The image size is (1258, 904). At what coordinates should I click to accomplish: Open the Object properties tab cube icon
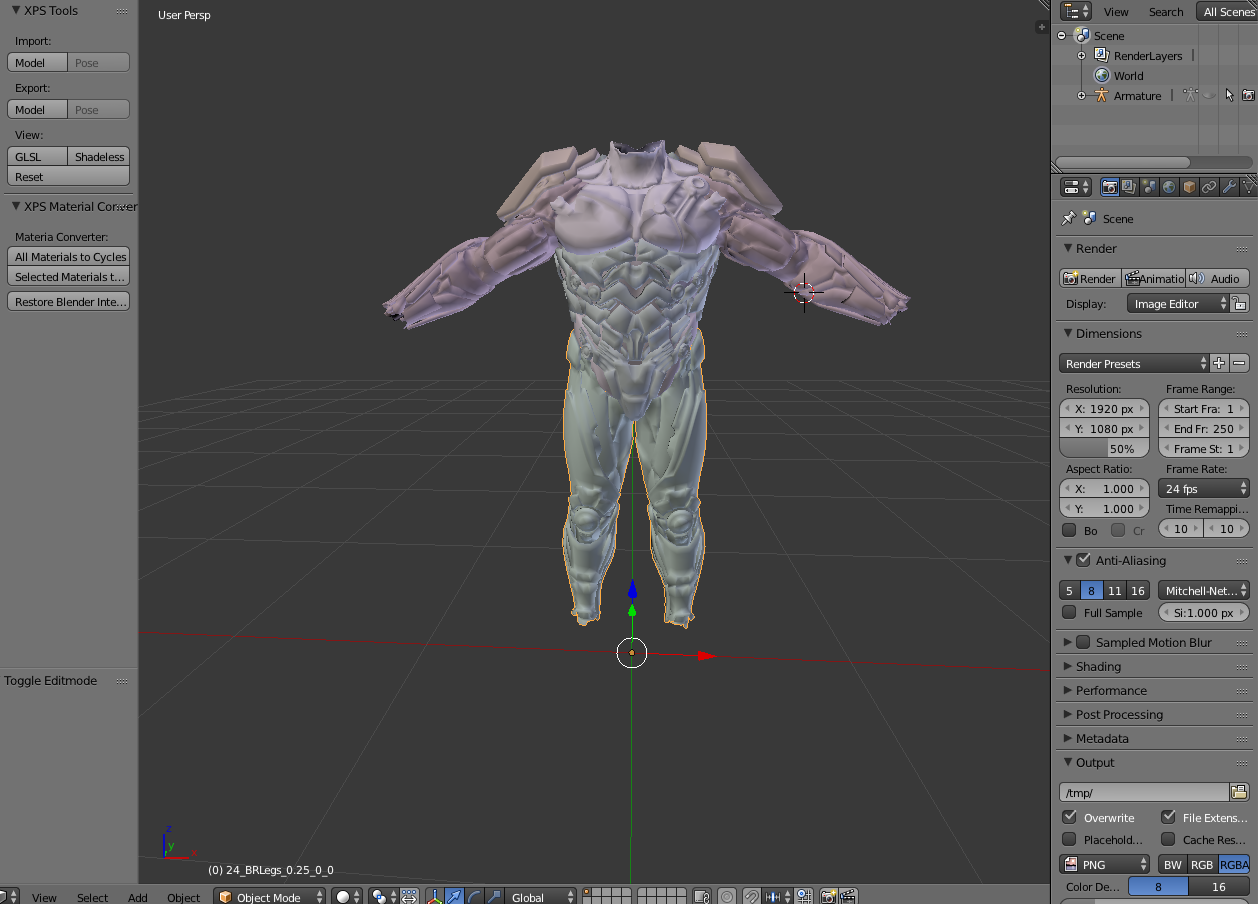tap(1189, 187)
